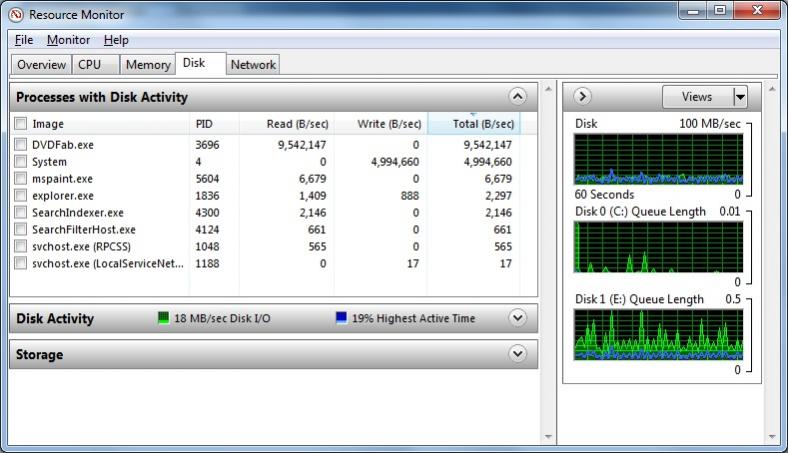Switch to the Memory tab
Image resolution: width=788 pixels, height=453 pixels.
pos(148,65)
